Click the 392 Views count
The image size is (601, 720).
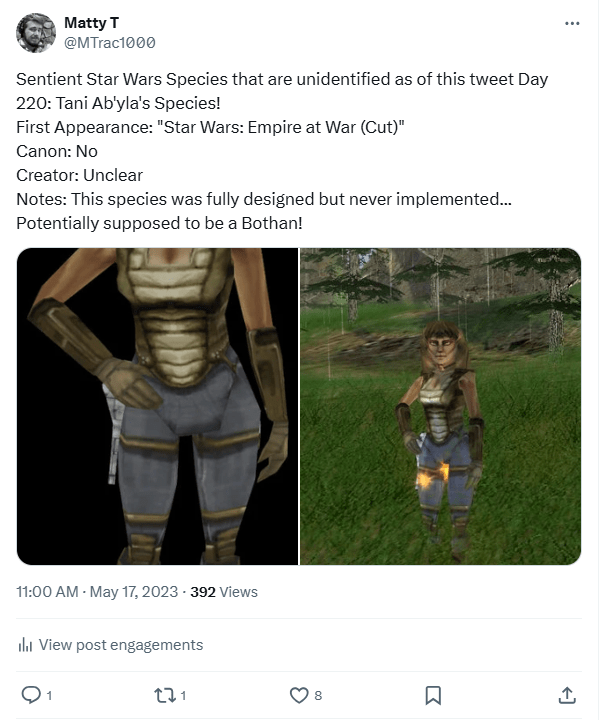pos(224,592)
